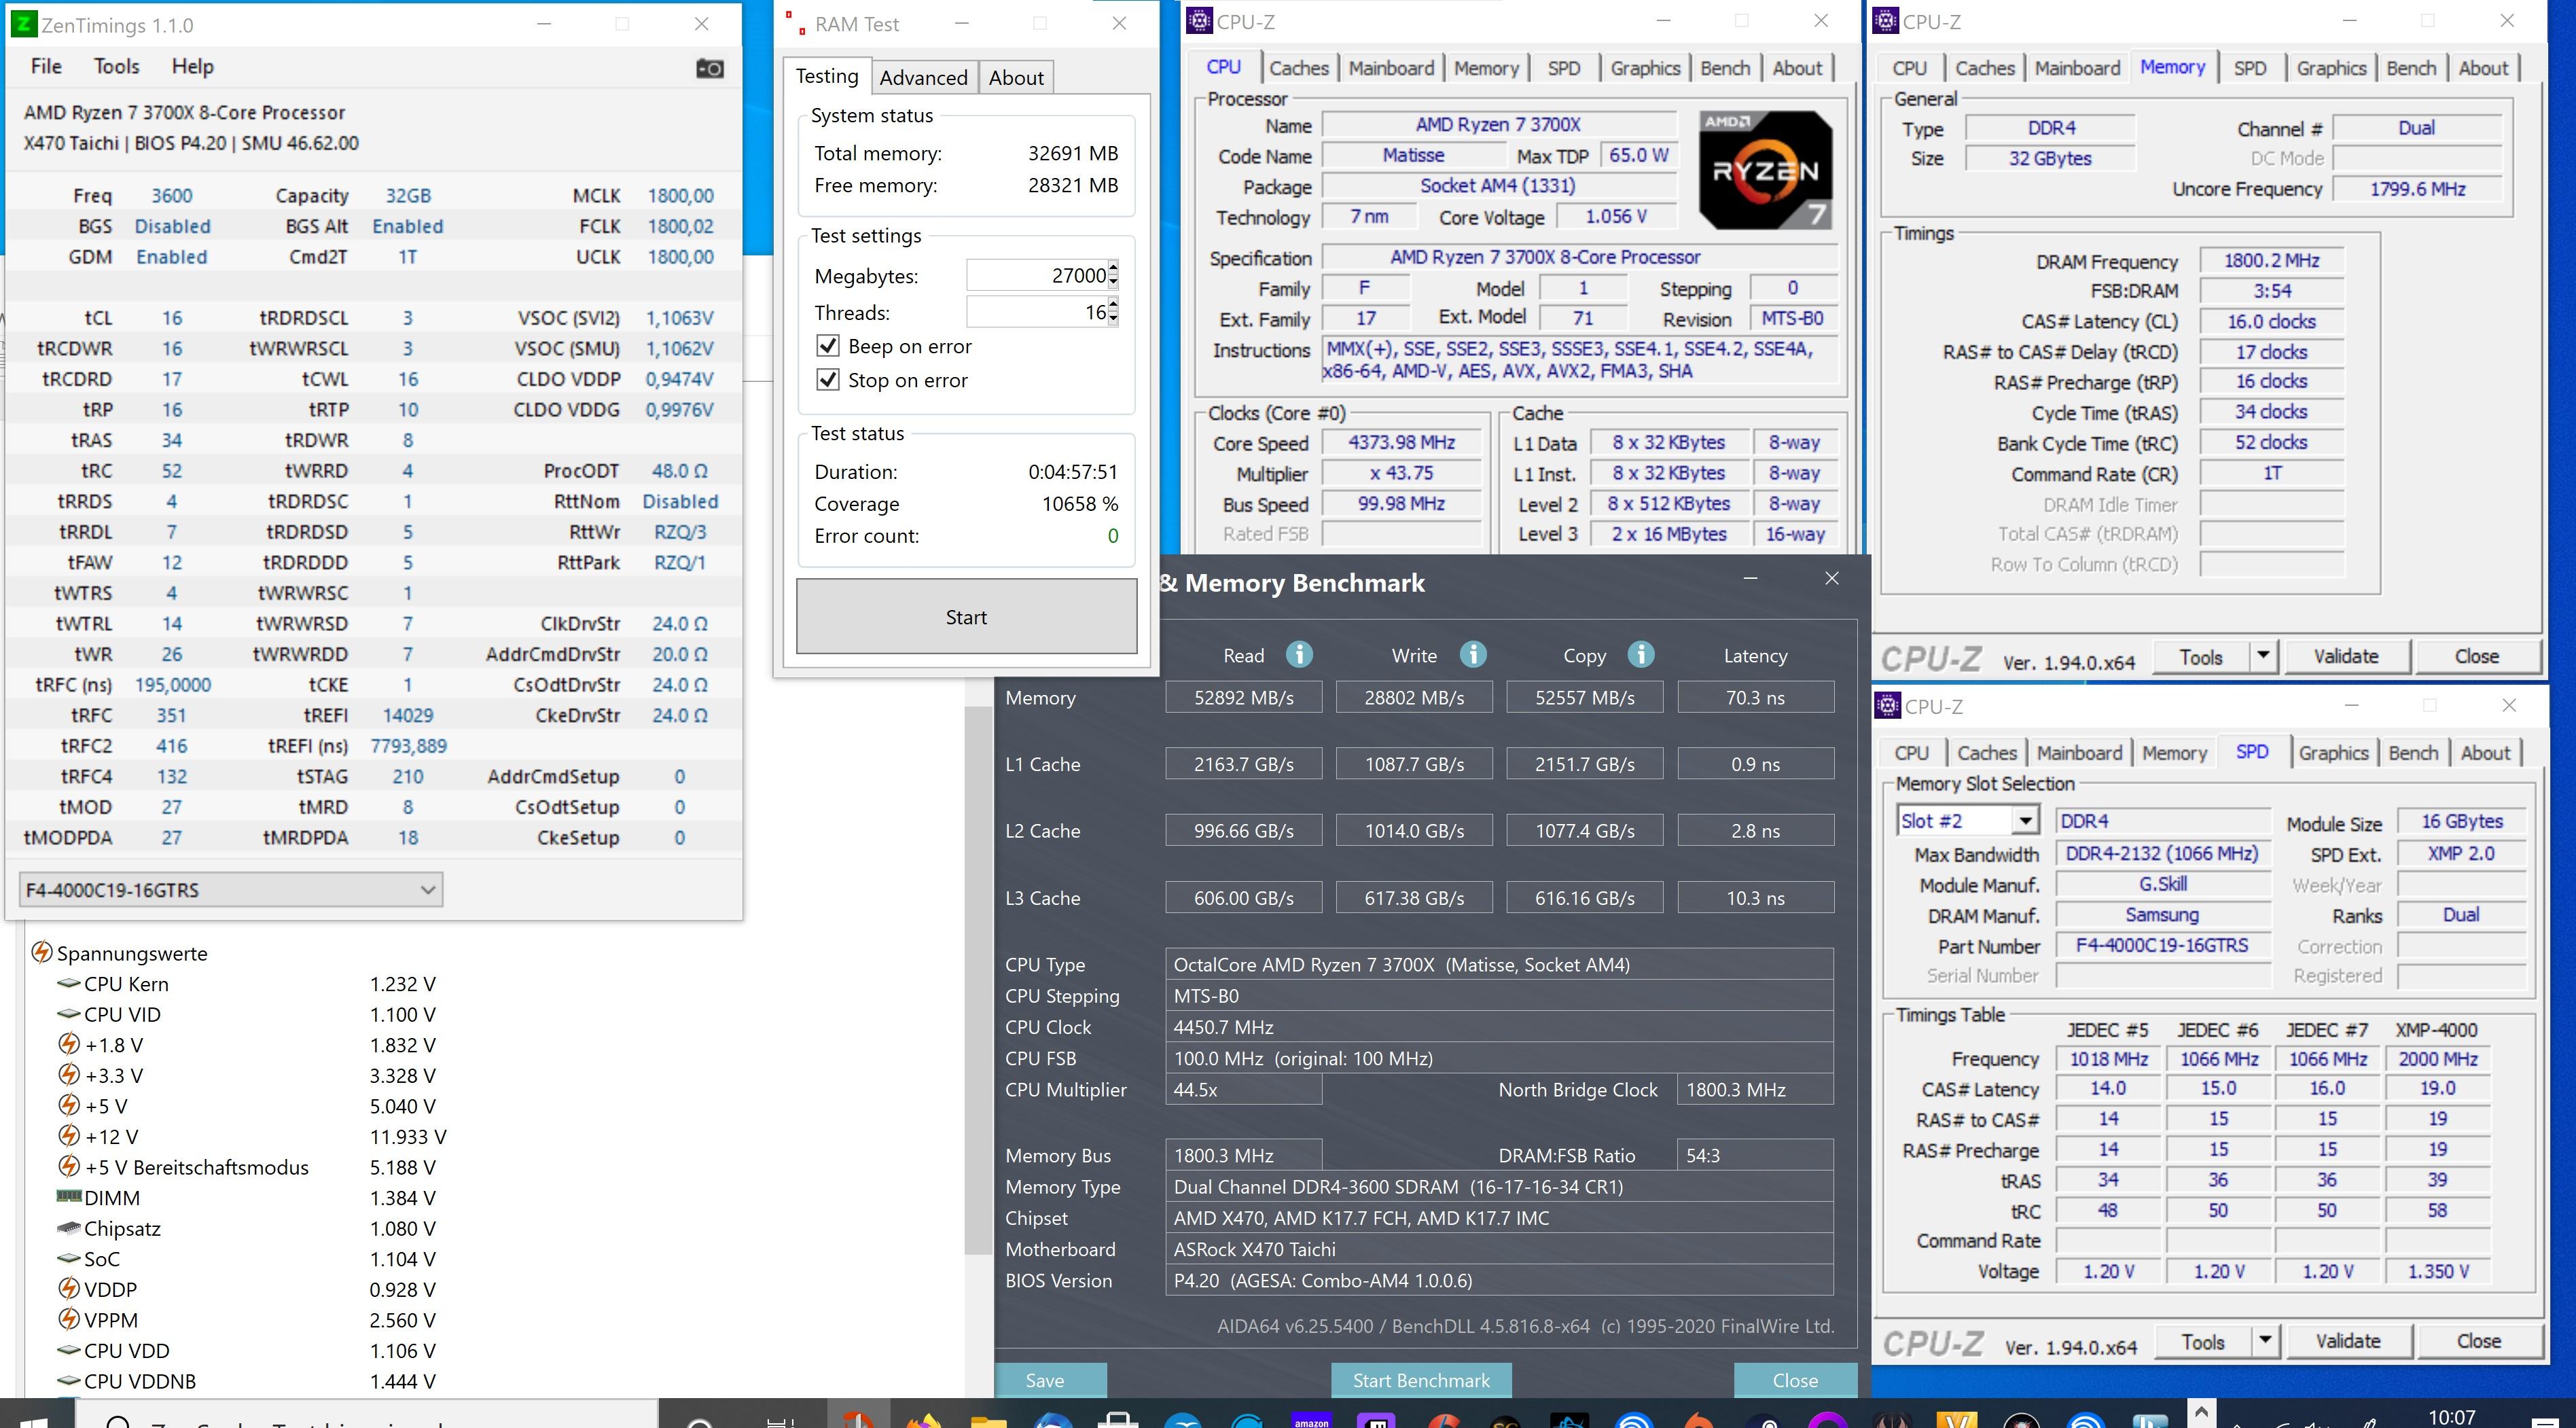Click the lightning icon beside VPPM

coord(68,1319)
